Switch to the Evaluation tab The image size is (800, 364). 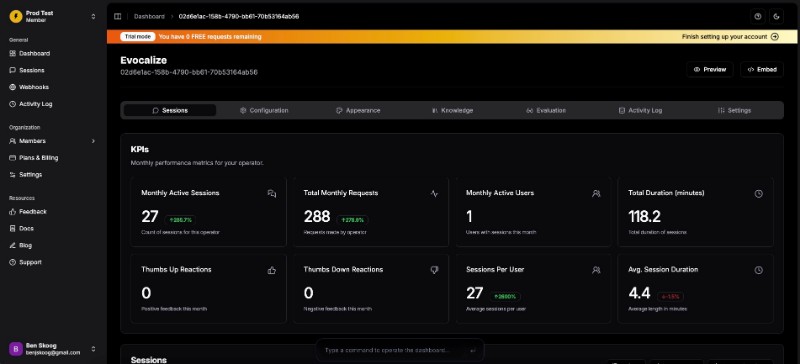coord(546,110)
